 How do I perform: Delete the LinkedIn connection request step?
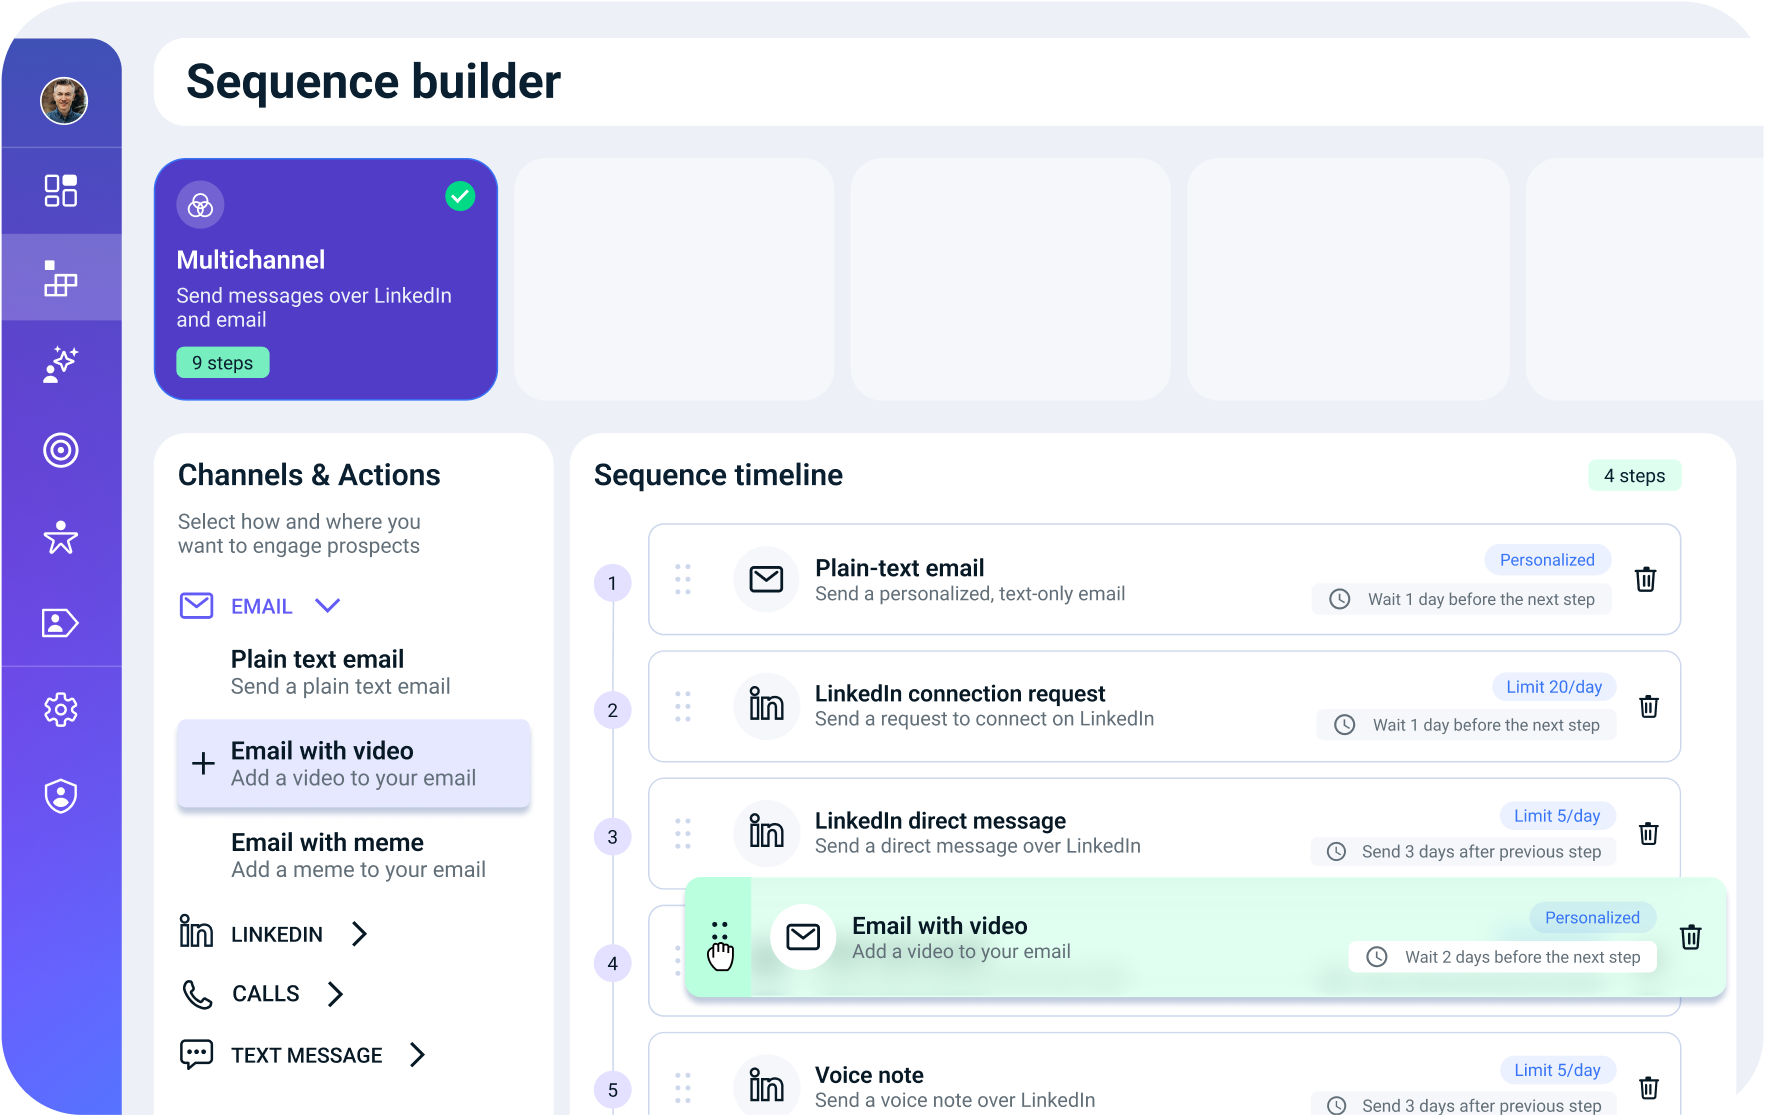pos(1649,706)
